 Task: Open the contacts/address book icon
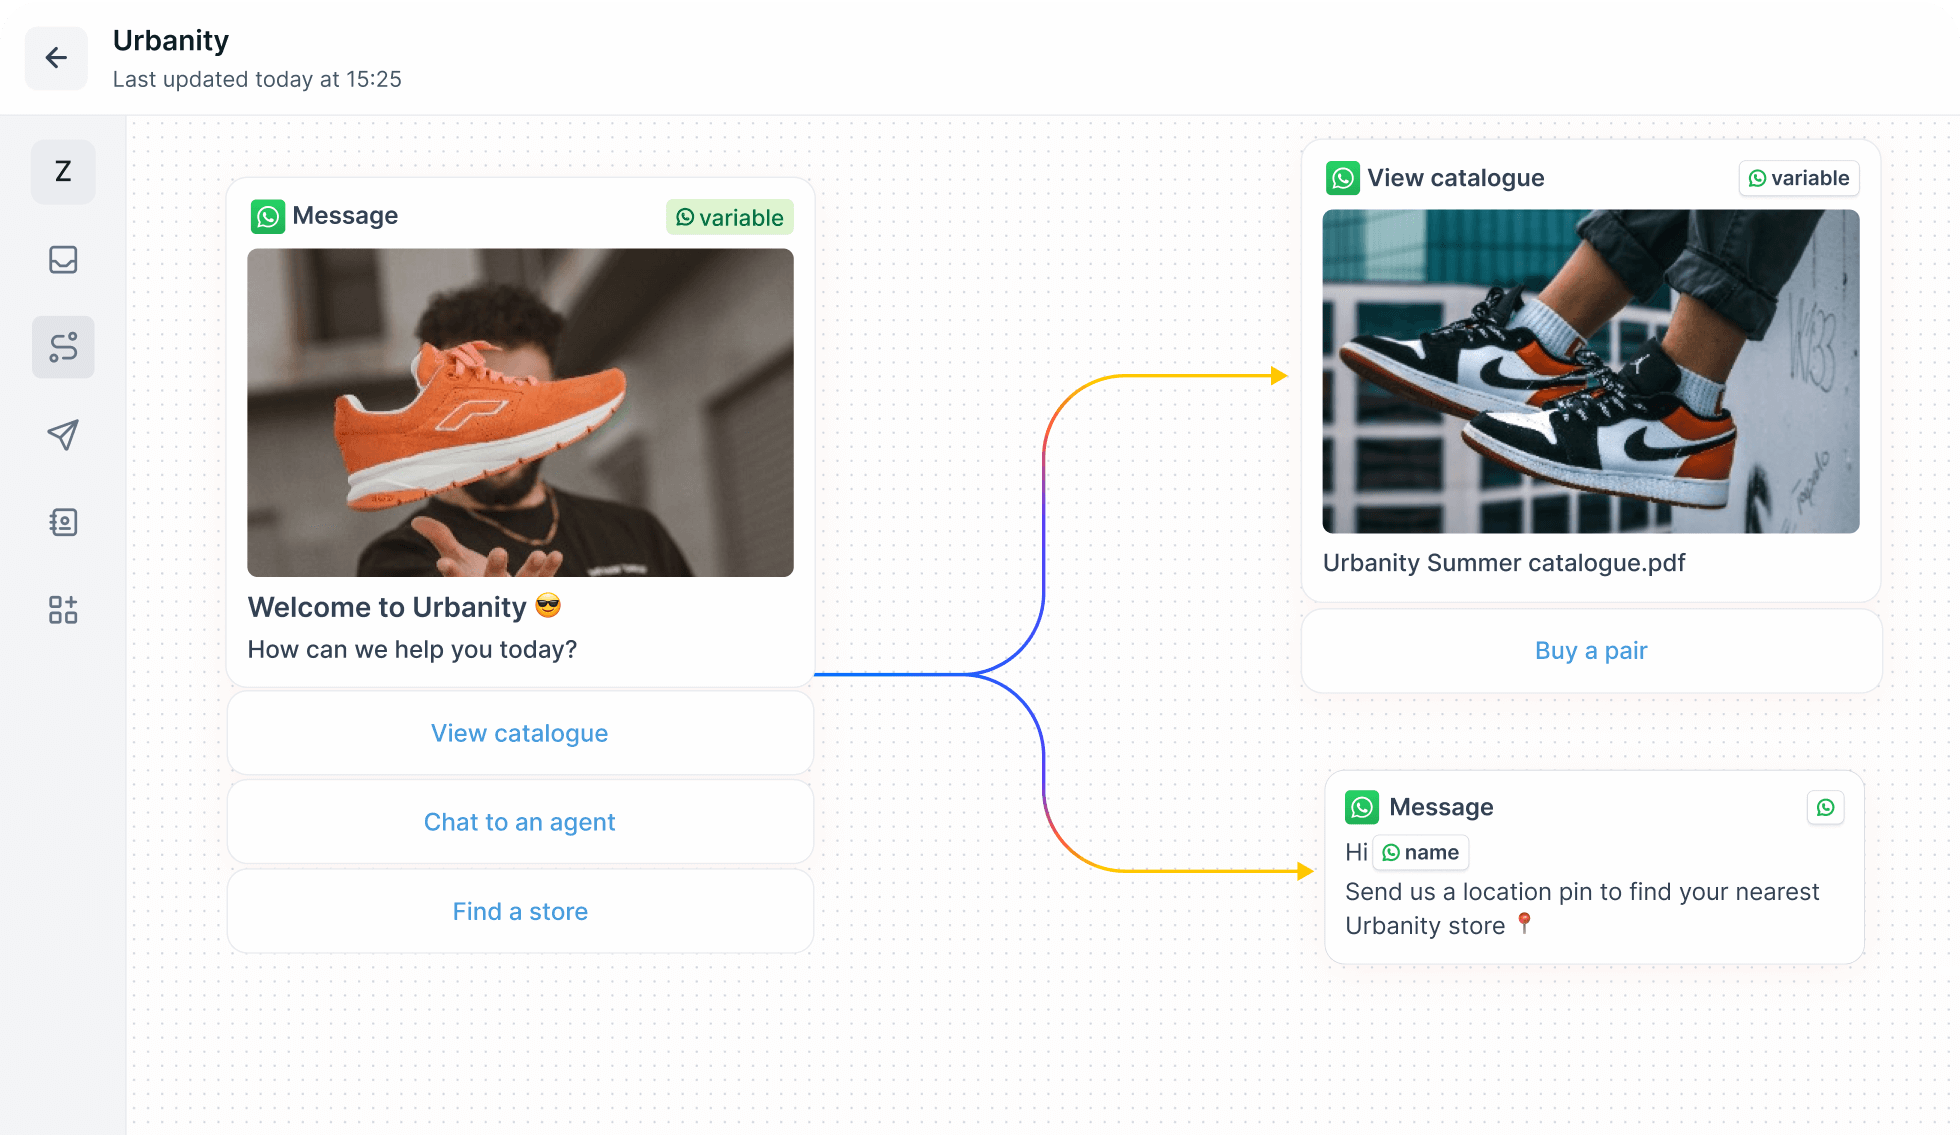pyautogui.click(x=62, y=522)
